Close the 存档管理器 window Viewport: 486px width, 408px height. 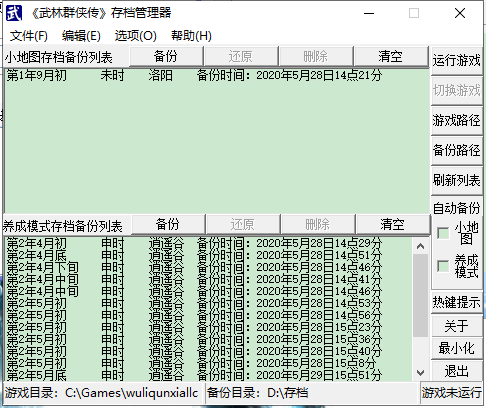click(460, 13)
